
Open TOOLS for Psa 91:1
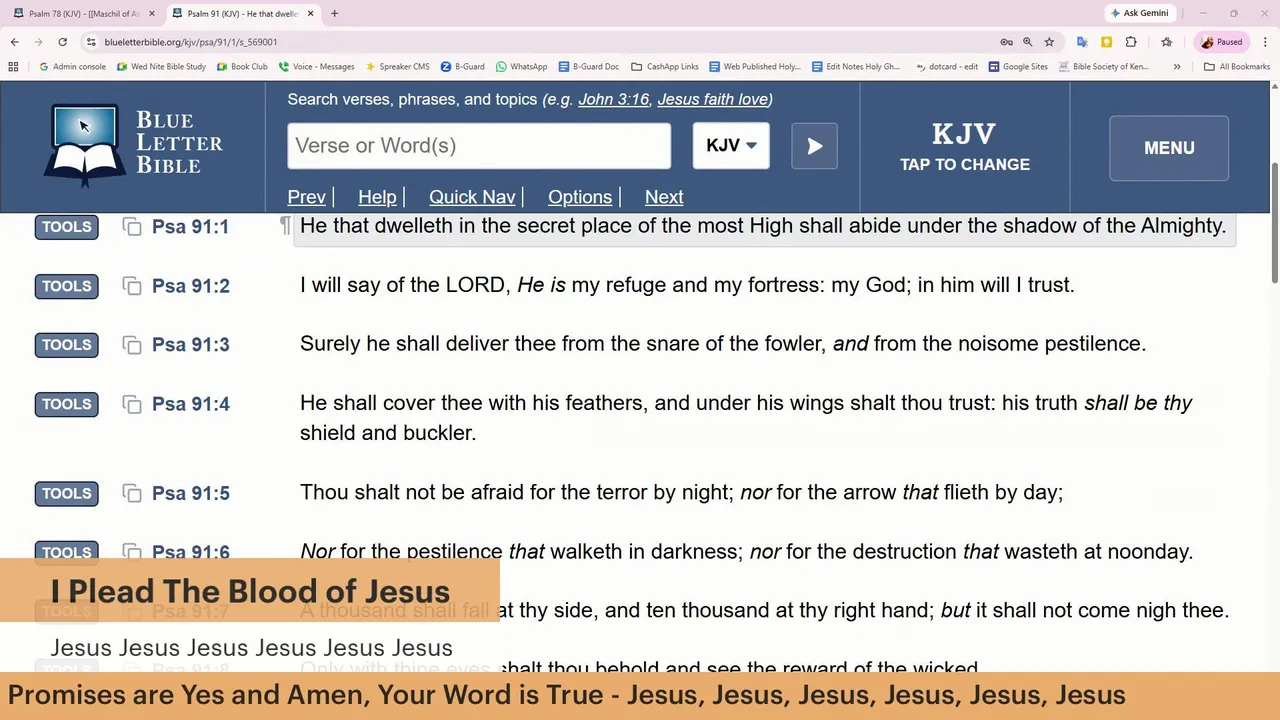(x=67, y=227)
